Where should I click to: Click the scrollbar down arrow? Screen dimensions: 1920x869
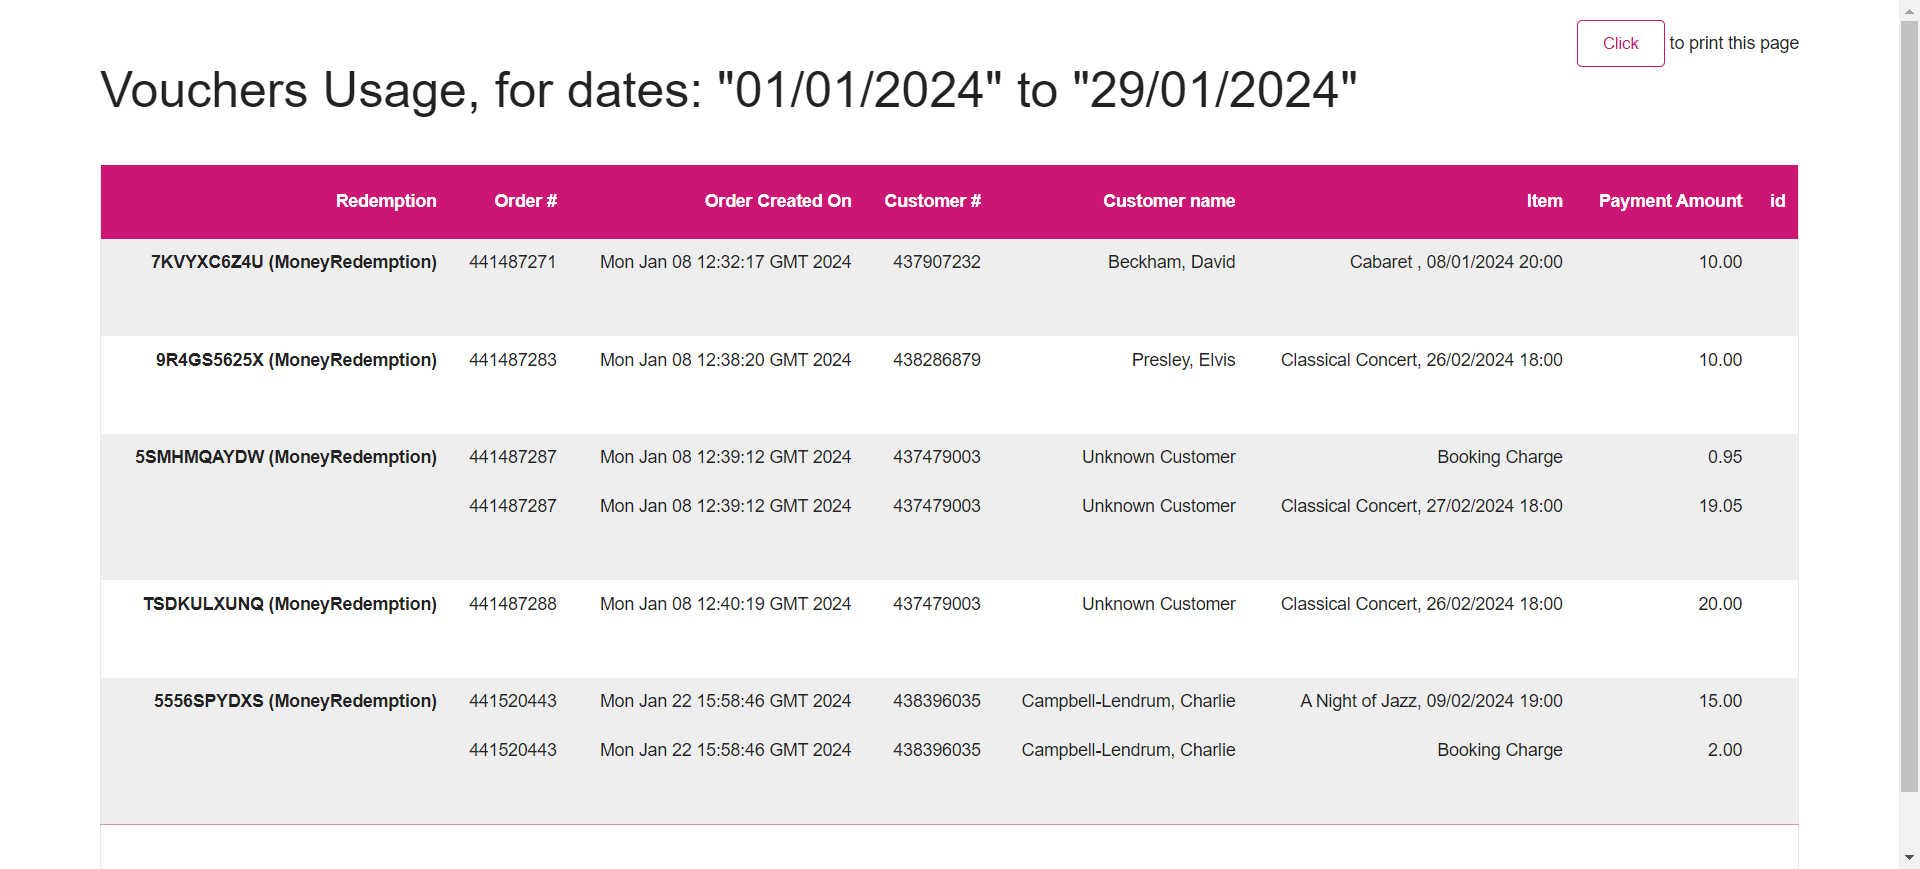(1909, 858)
